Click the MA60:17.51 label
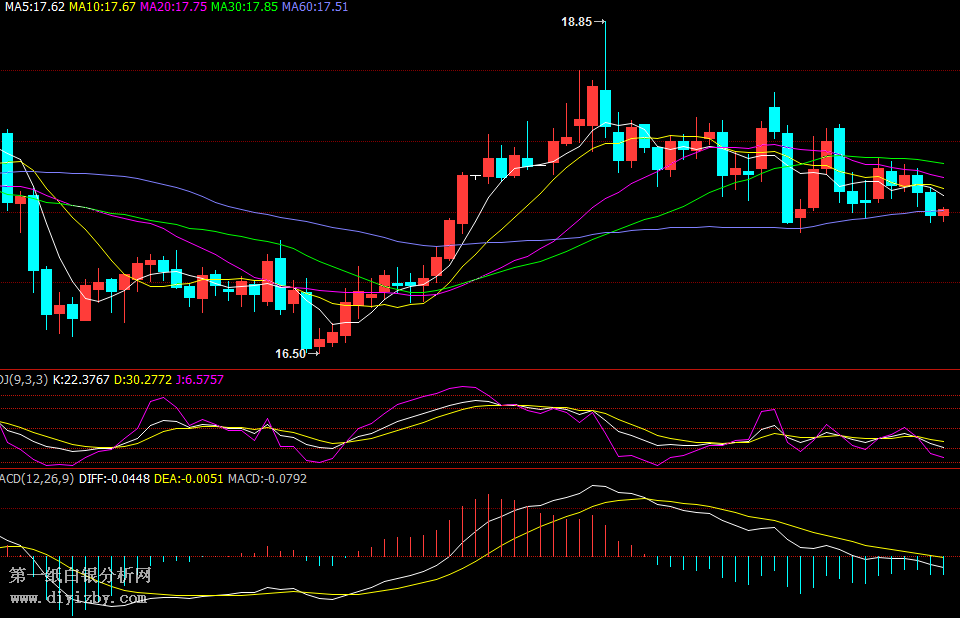 (315, 7)
